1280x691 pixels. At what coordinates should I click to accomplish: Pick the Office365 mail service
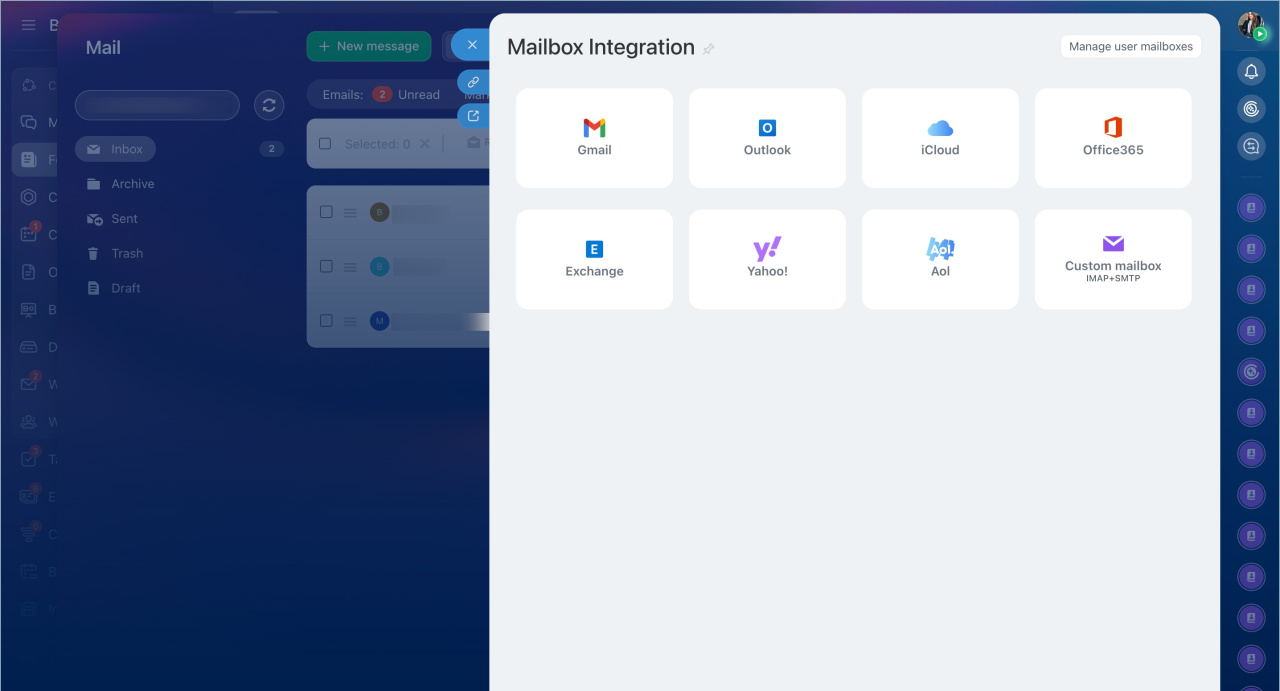pyautogui.click(x=1112, y=138)
